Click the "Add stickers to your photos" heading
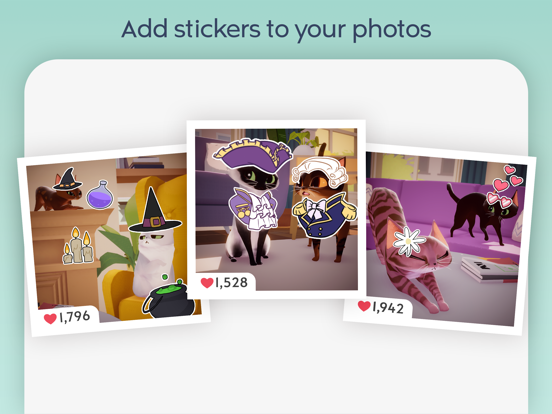 click(x=276, y=29)
